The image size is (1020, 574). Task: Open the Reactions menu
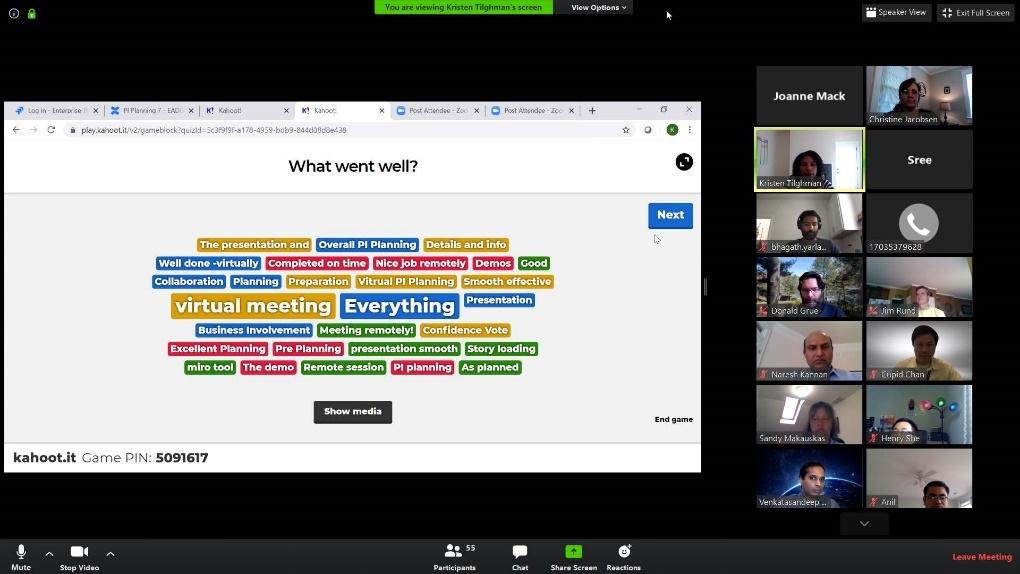click(624, 552)
